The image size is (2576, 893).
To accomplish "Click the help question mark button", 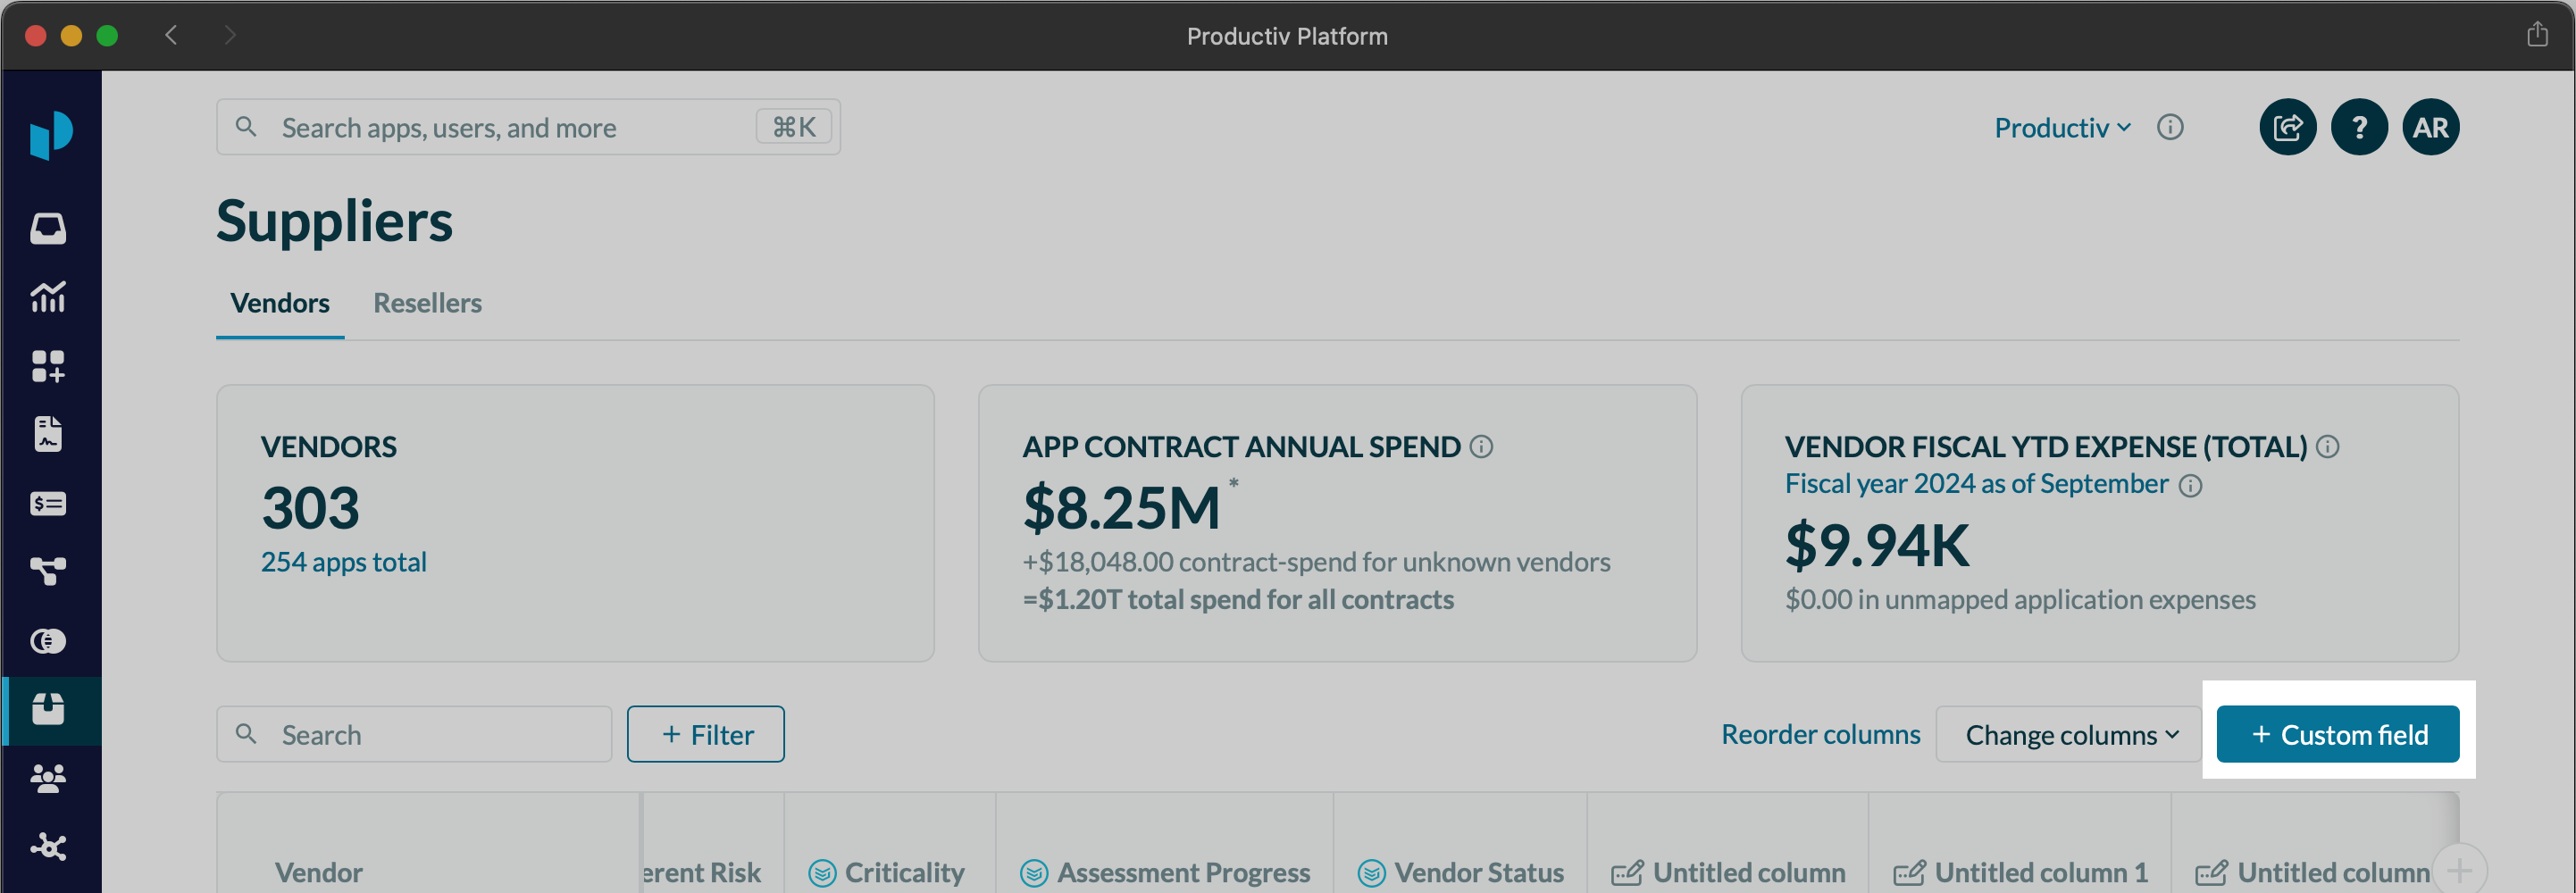I will point(2358,127).
